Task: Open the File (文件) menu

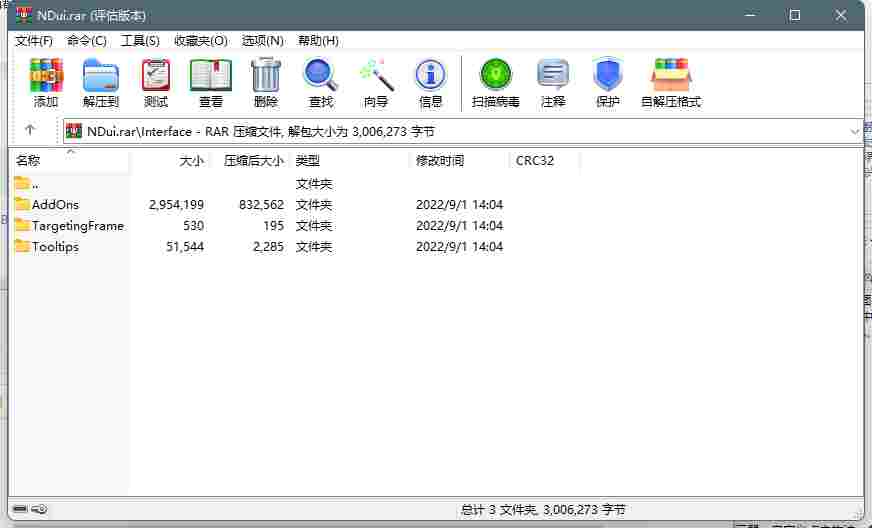Action: 33,41
